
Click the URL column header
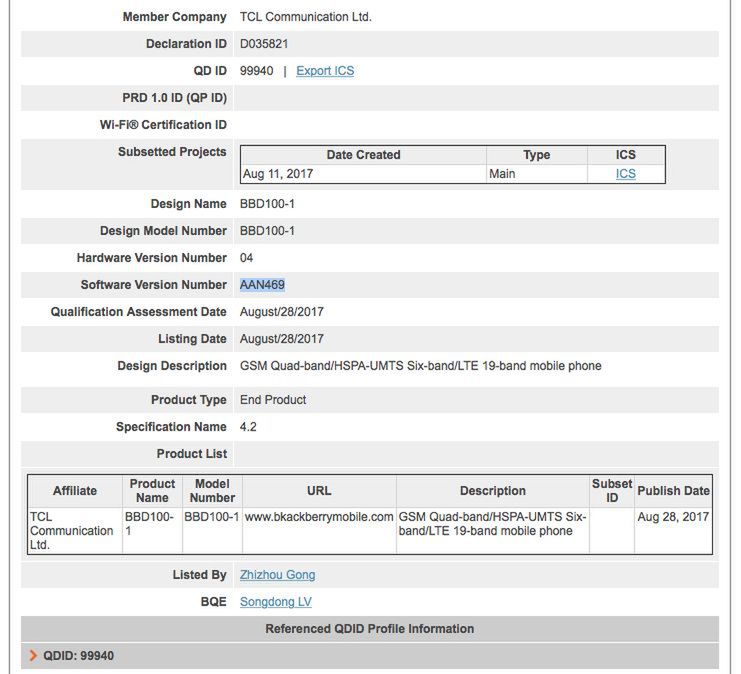(x=319, y=491)
